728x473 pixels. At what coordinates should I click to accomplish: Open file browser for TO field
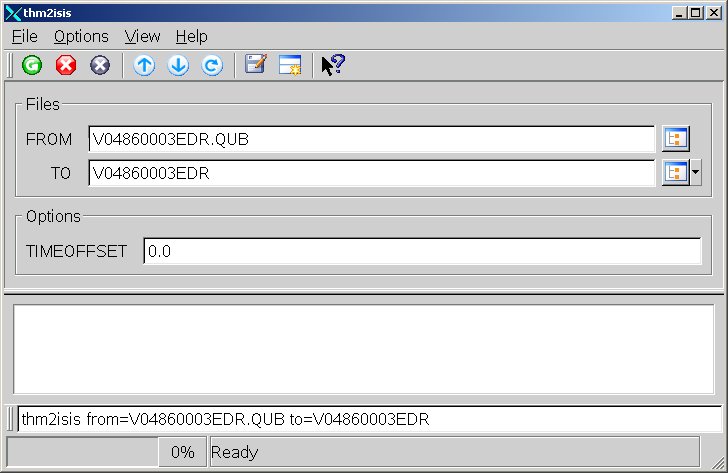675,173
